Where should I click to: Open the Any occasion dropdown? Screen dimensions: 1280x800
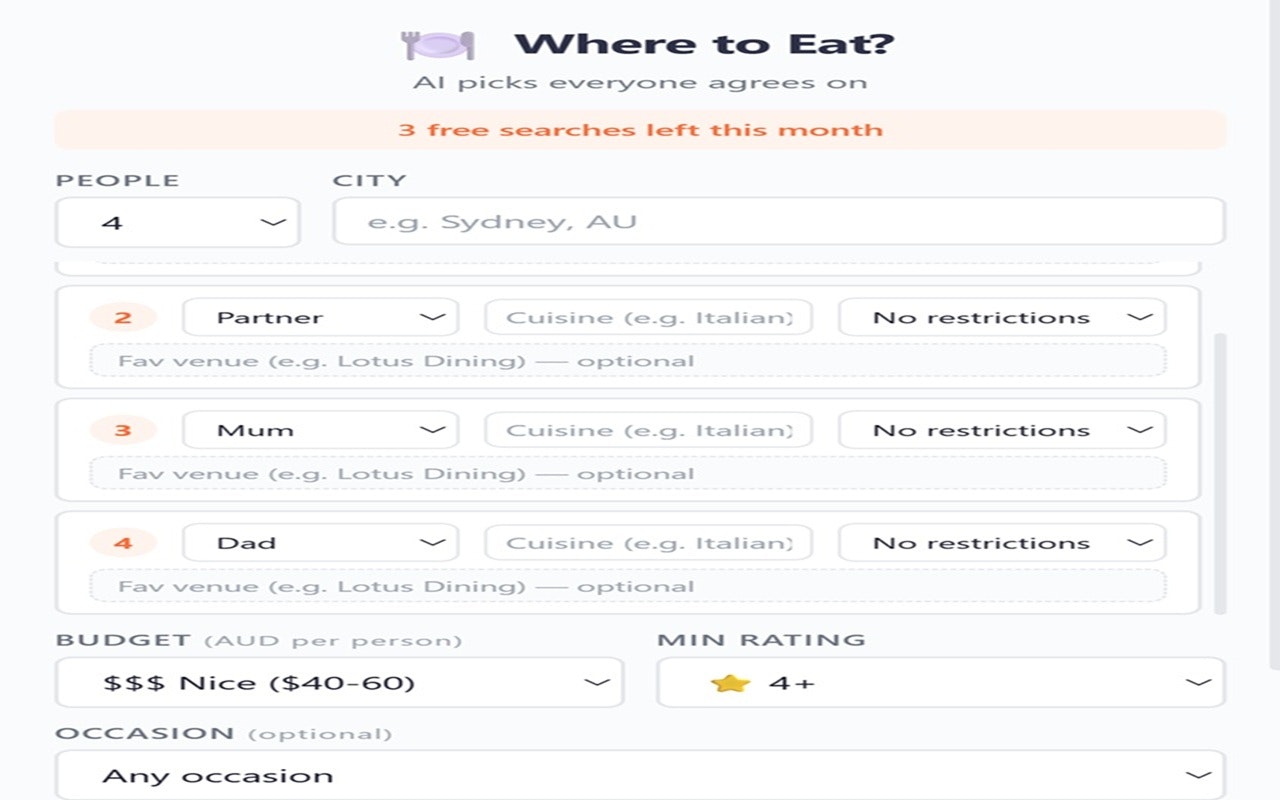click(x=640, y=774)
